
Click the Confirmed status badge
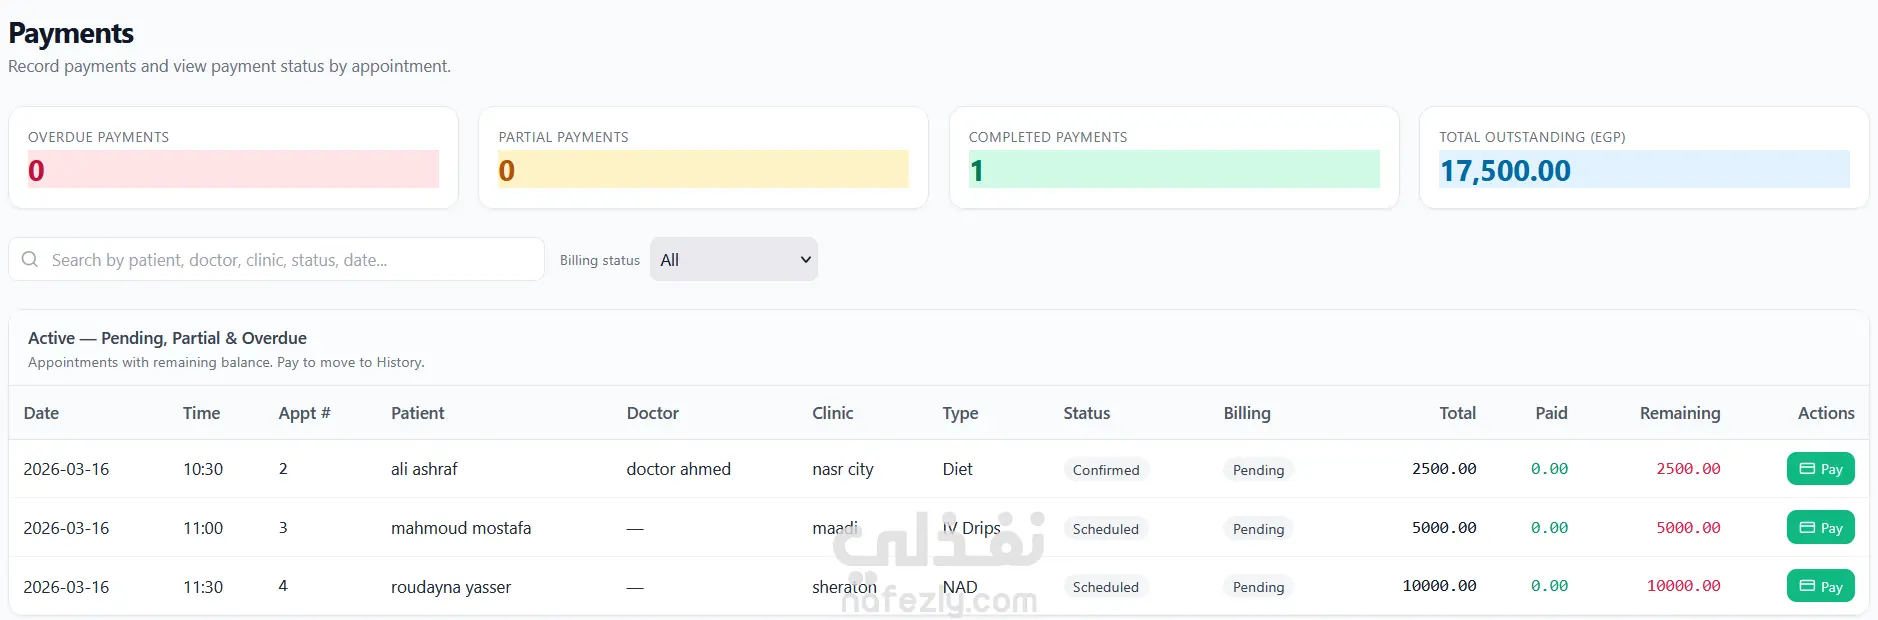pos(1106,470)
